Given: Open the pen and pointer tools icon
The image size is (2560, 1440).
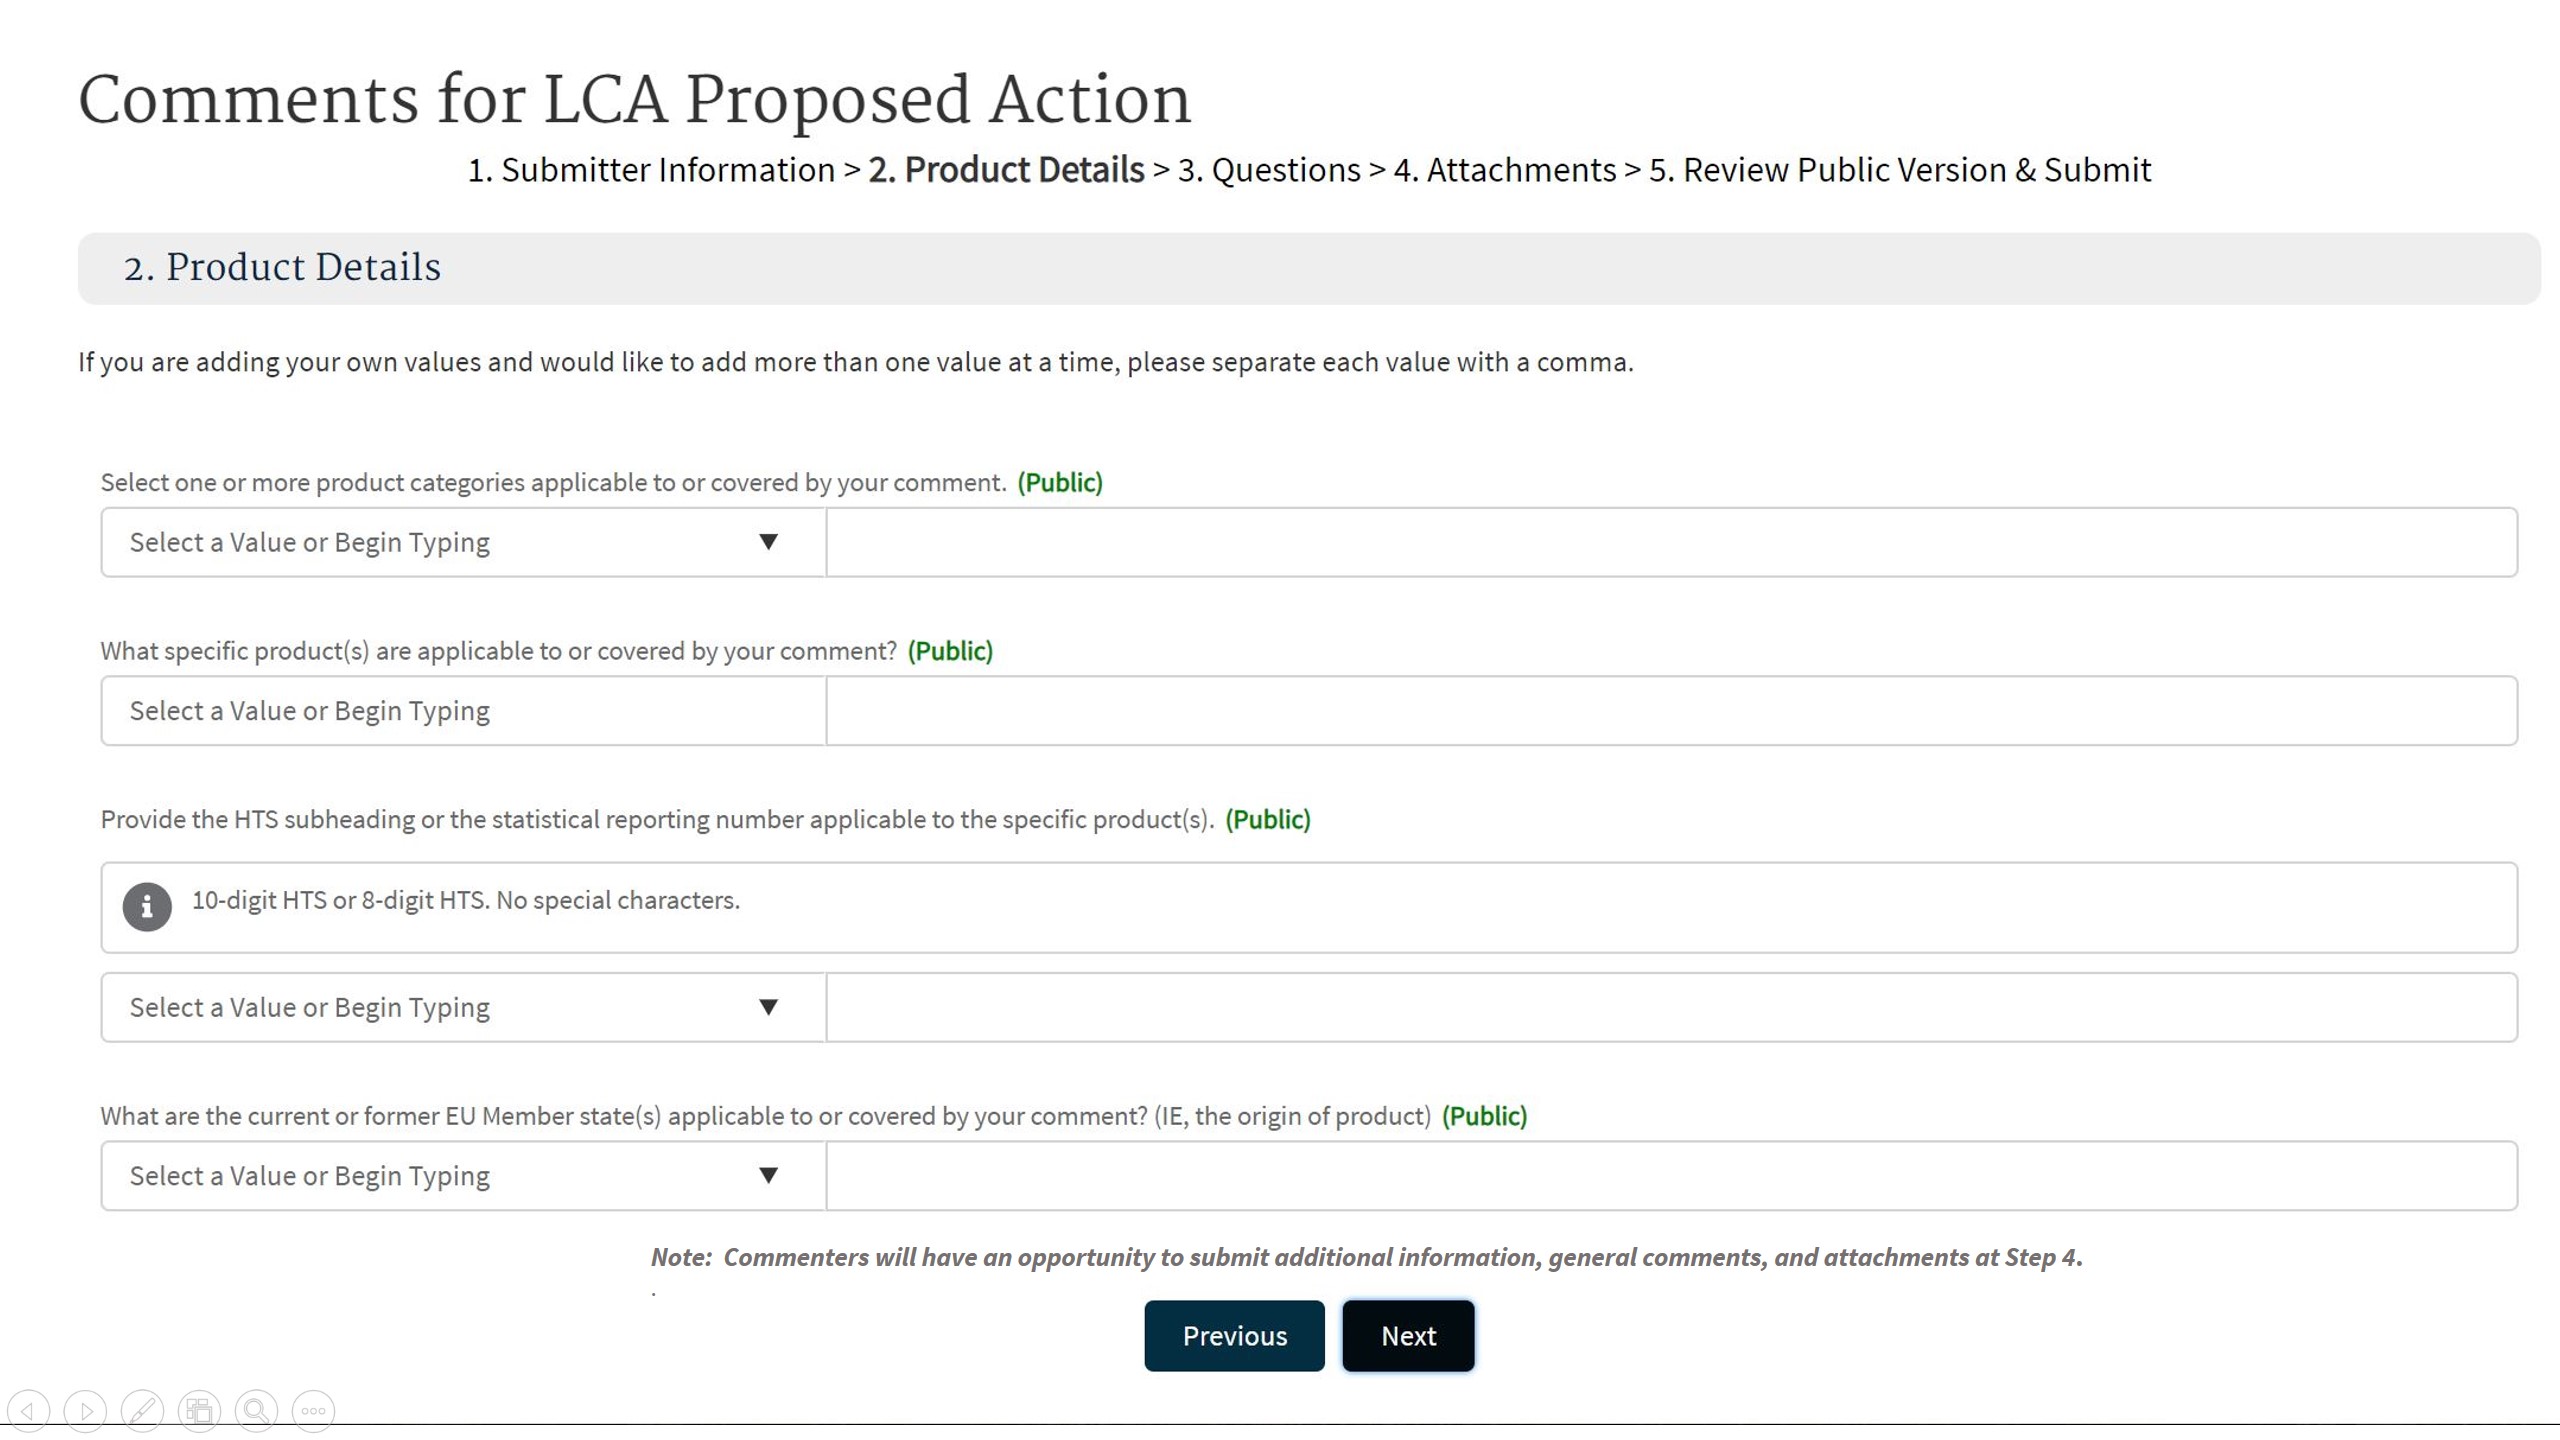Looking at the screenshot, I should (x=142, y=1411).
